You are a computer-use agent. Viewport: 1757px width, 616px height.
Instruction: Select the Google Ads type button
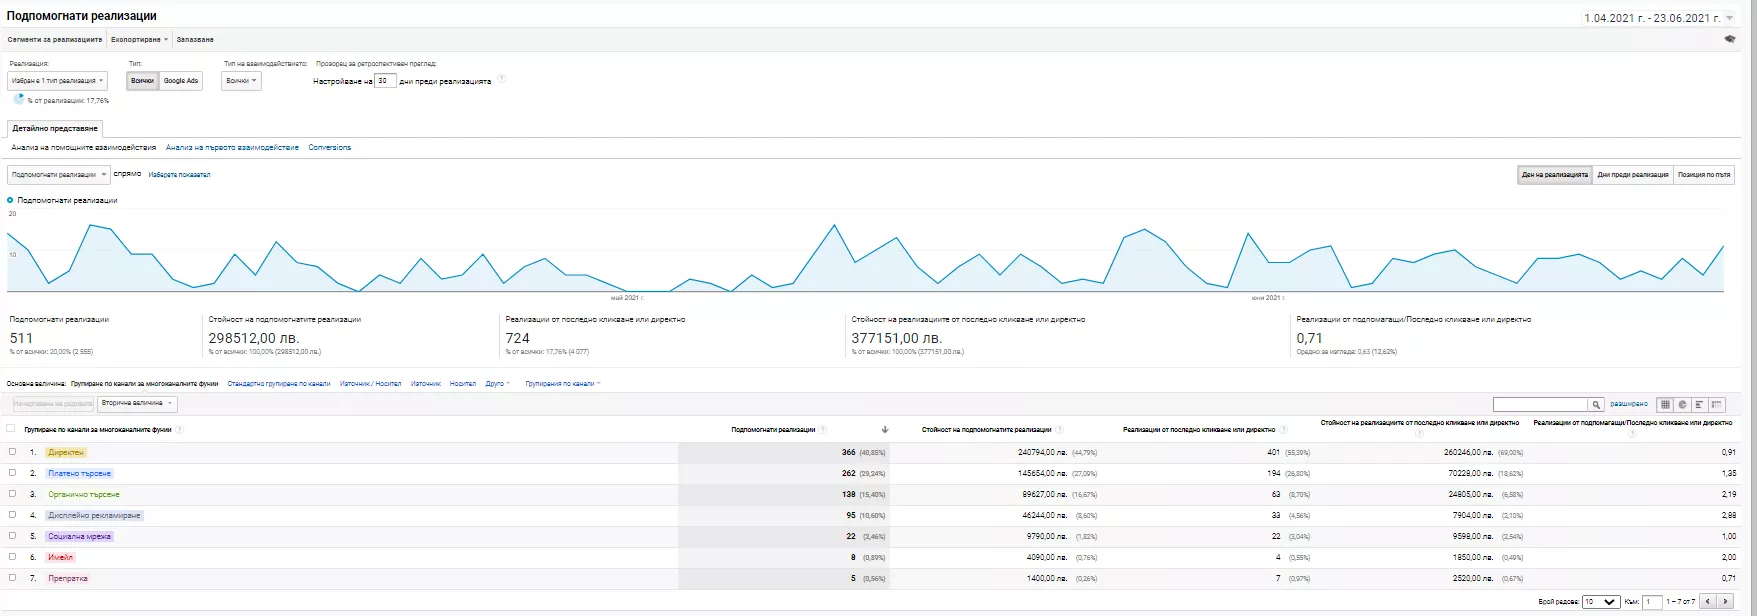click(181, 81)
